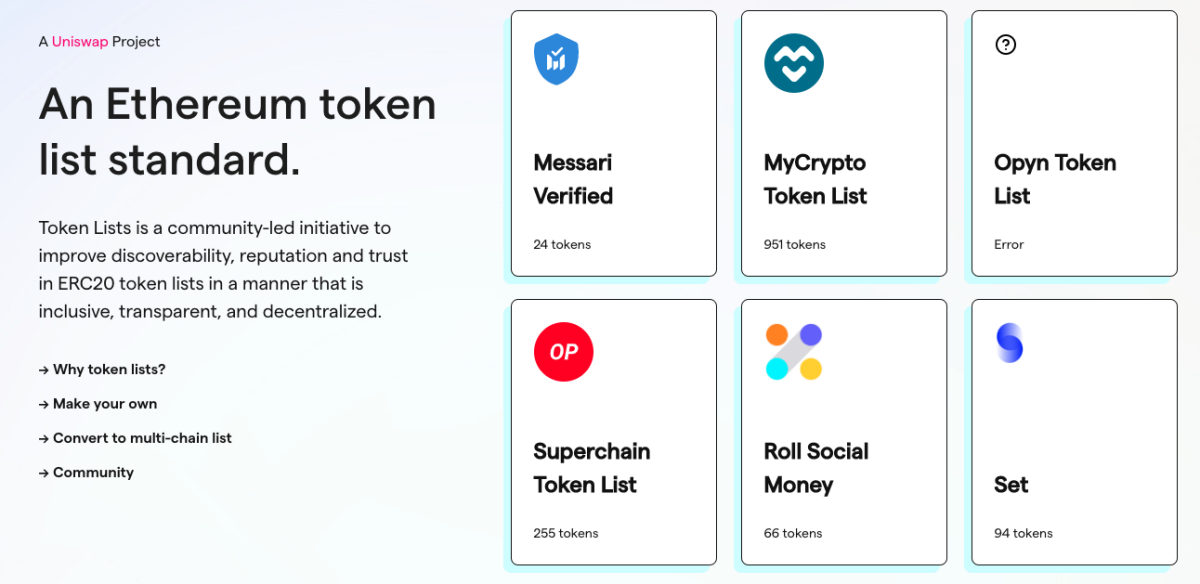Click the red OP Superchain logo

coord(563,352)
